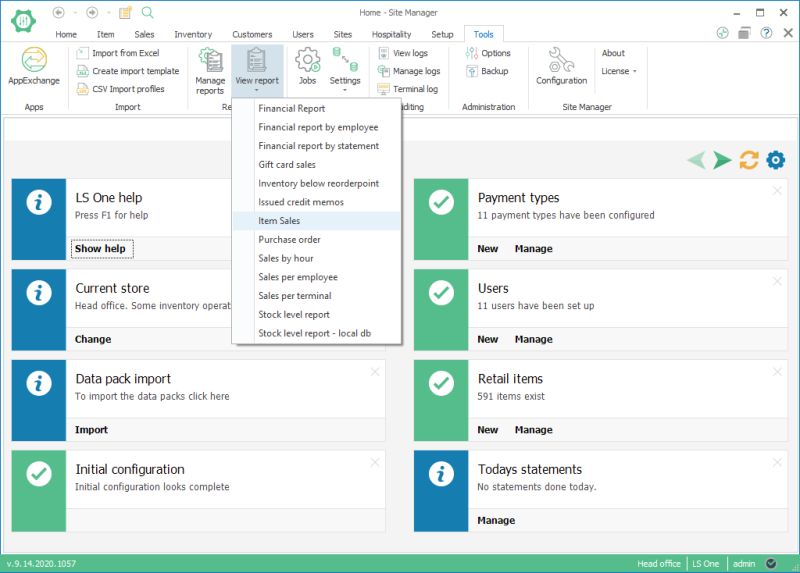The height and width of the screenshot is (573, 800).
Task: Click New under Retail items
Action: pos(487,430)
